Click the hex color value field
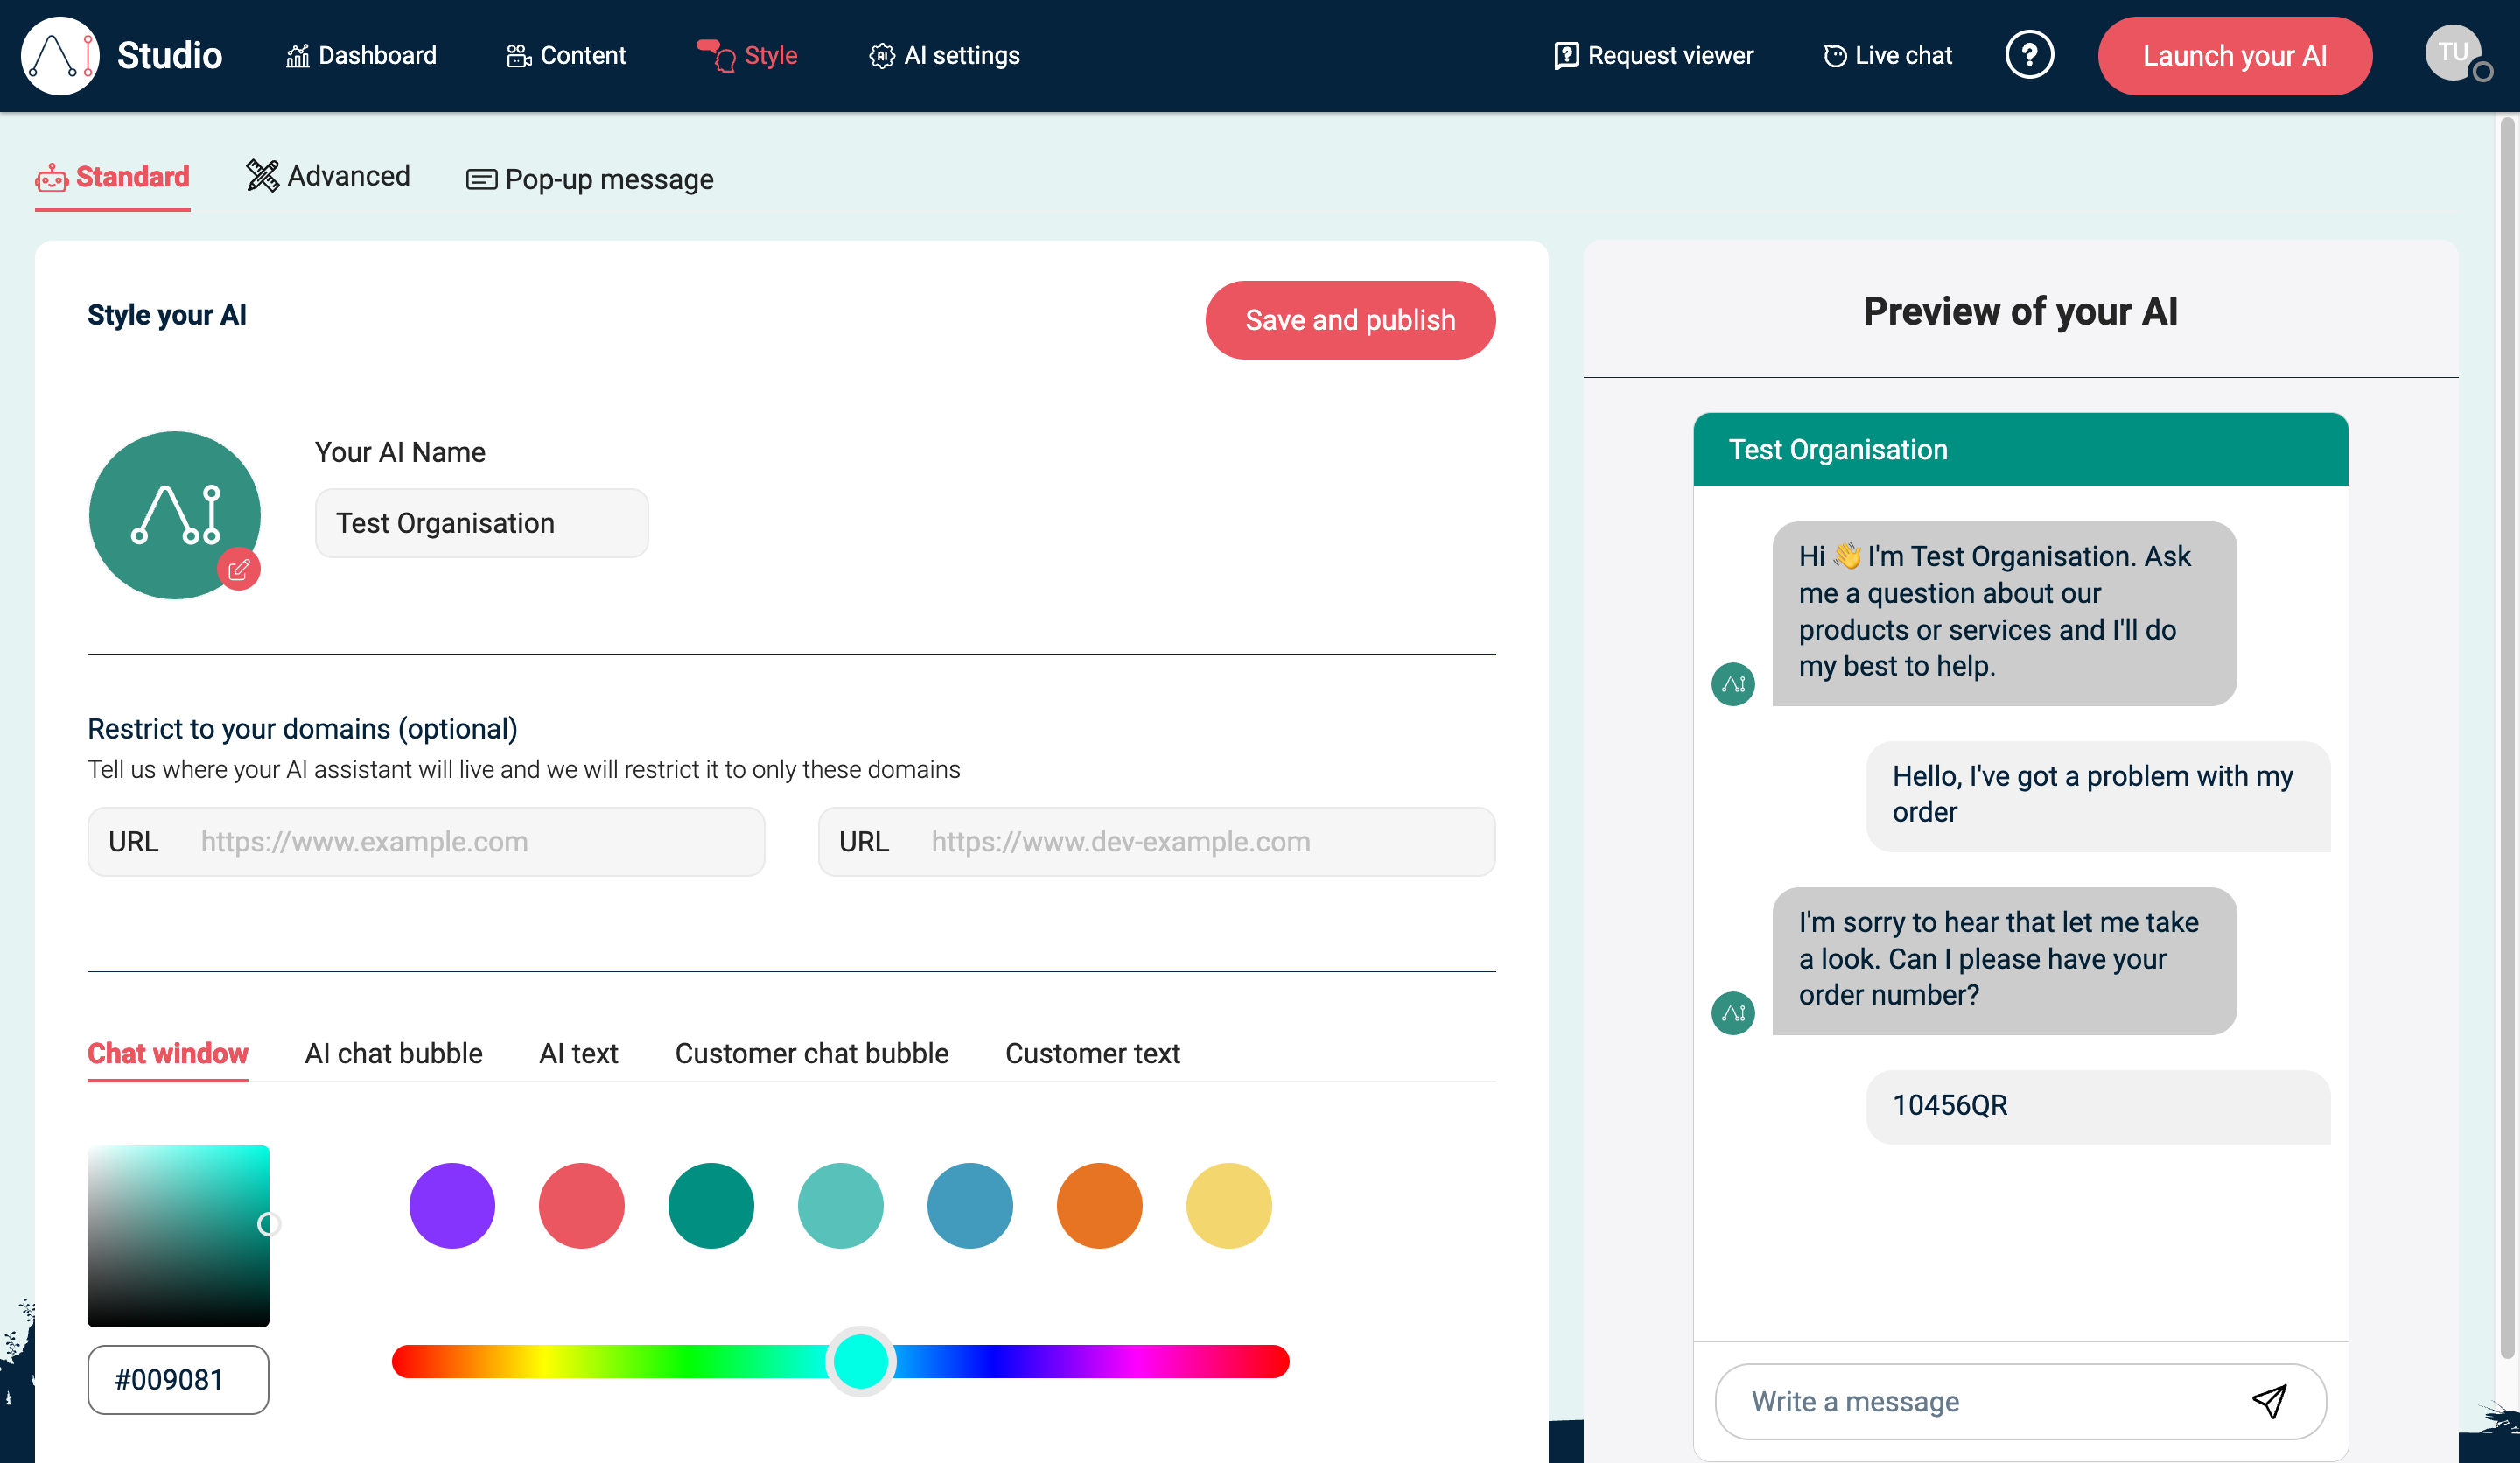Screen dimensions: 2520x1463 point(178,1380)
